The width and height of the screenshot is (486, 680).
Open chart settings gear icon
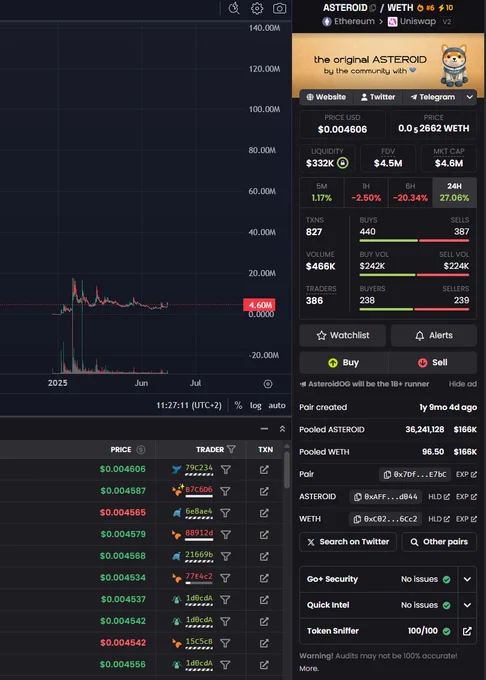coord(257,8)
